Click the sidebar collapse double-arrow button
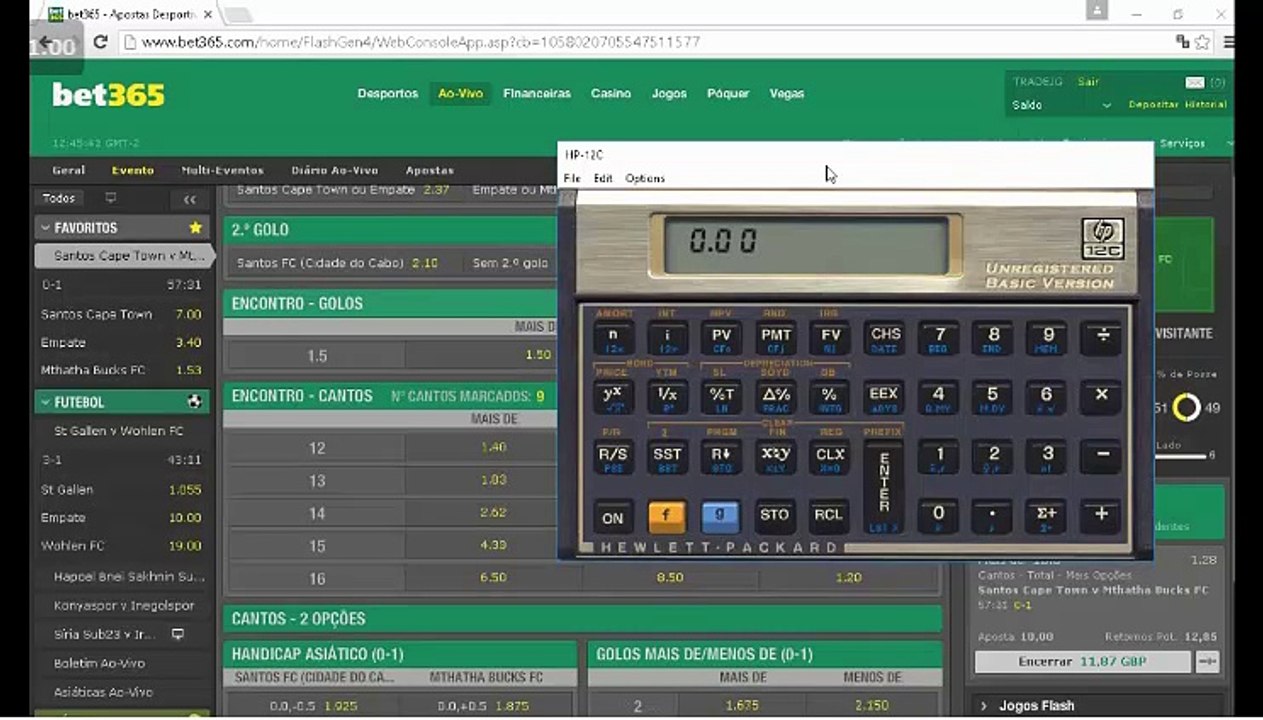 point(189,199)
